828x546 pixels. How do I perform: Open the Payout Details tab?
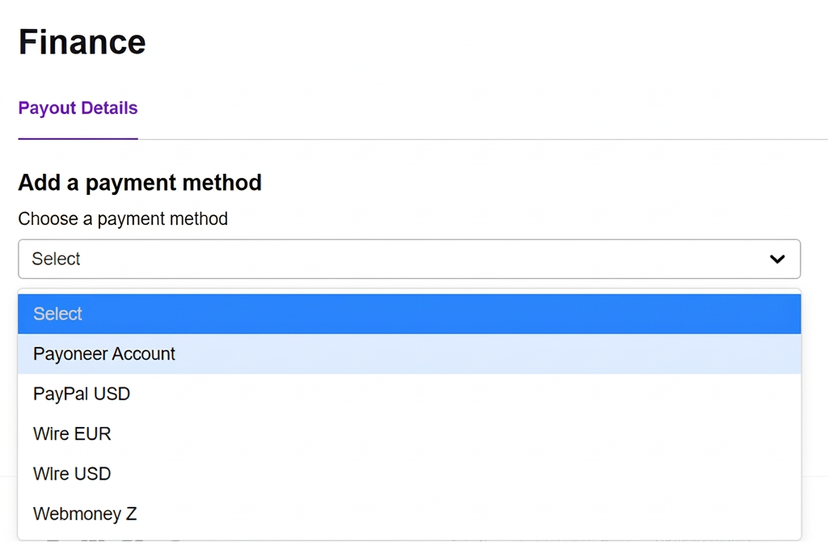[78, 108]
